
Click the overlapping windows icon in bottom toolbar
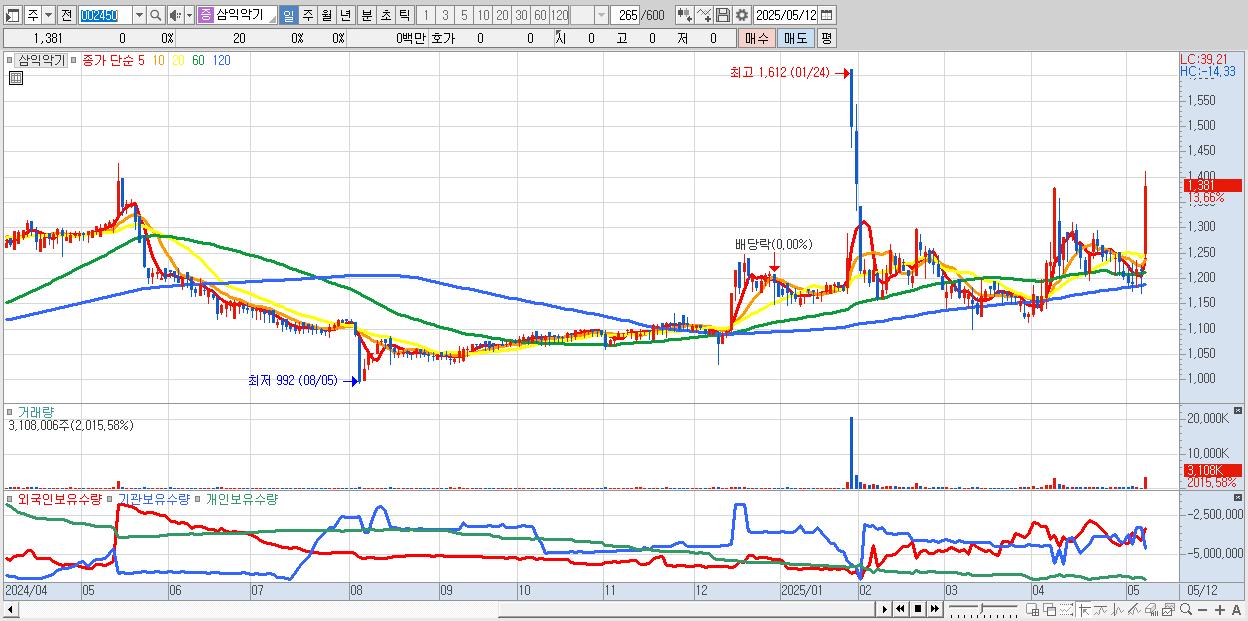(x=1049, y=609)
